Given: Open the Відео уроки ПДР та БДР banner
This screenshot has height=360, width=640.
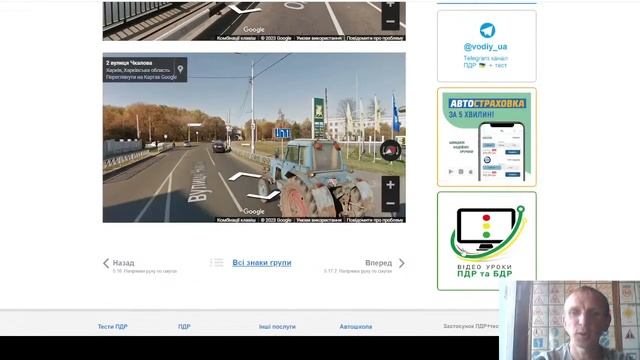Looking at the screenshot, I should coord(487,241).
